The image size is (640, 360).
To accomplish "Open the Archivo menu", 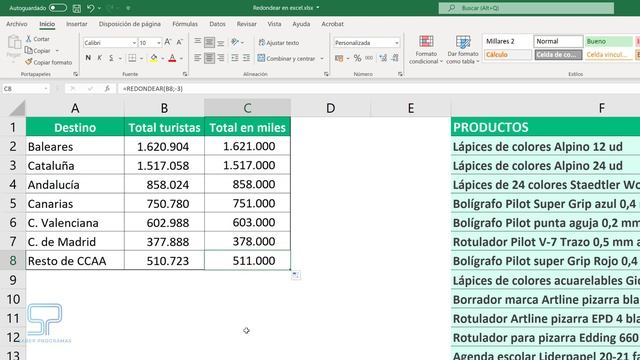I will (17, 24).
